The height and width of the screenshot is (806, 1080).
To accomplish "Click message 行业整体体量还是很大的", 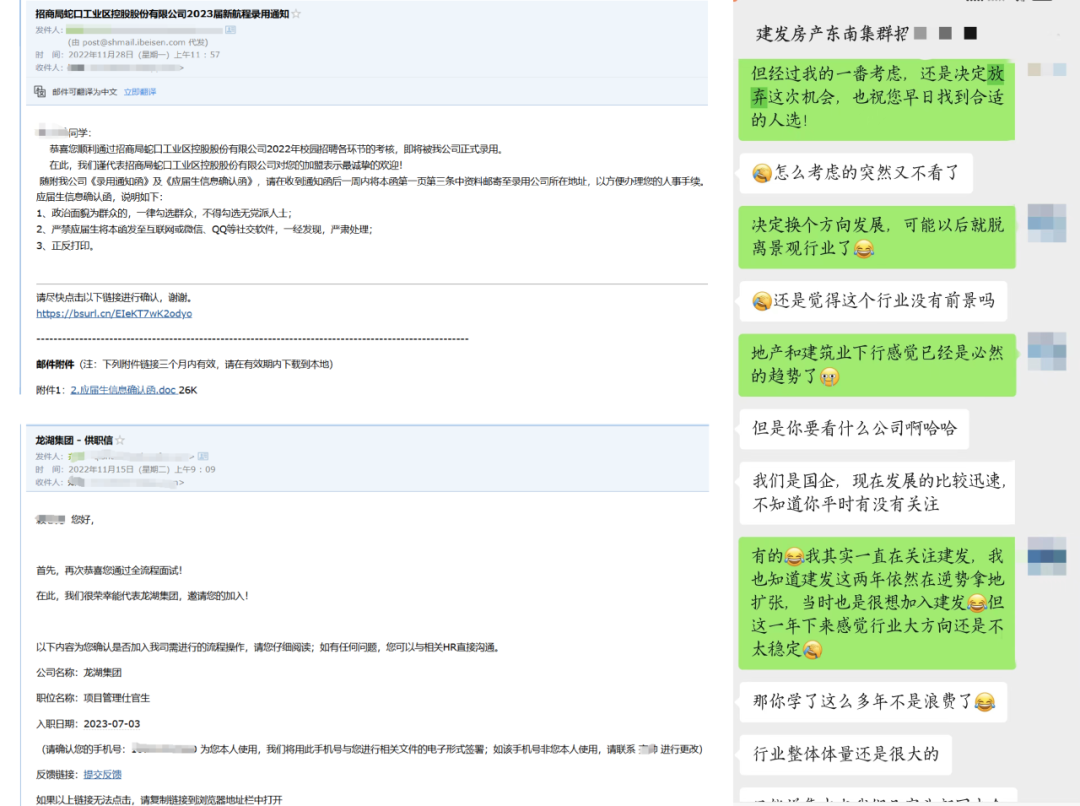I will [846, 754].
